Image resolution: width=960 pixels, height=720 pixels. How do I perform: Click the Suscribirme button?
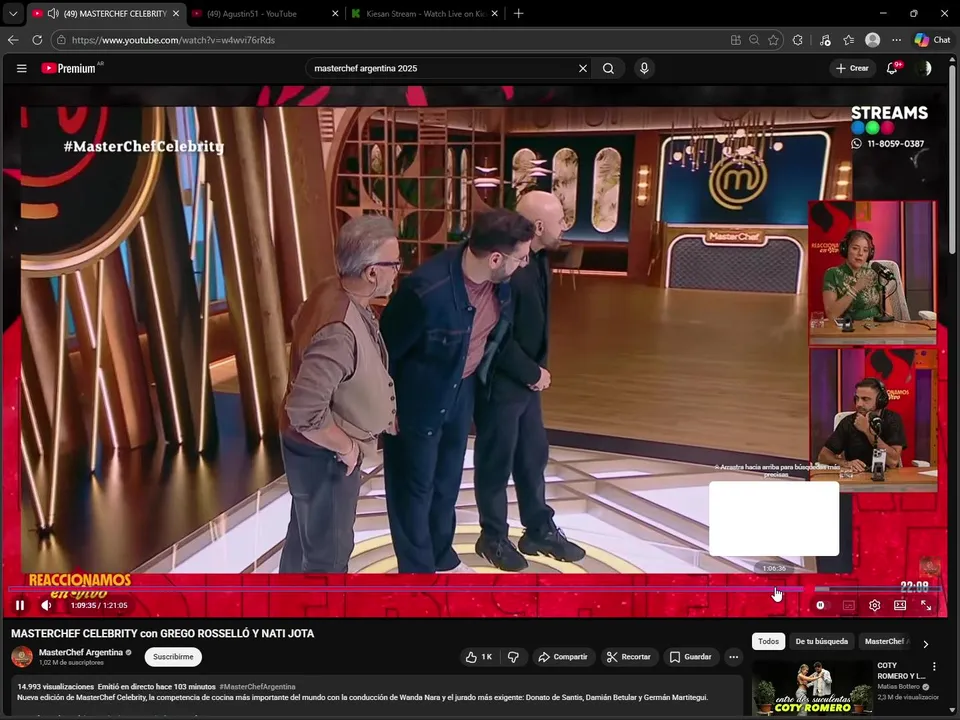[173, 657]
